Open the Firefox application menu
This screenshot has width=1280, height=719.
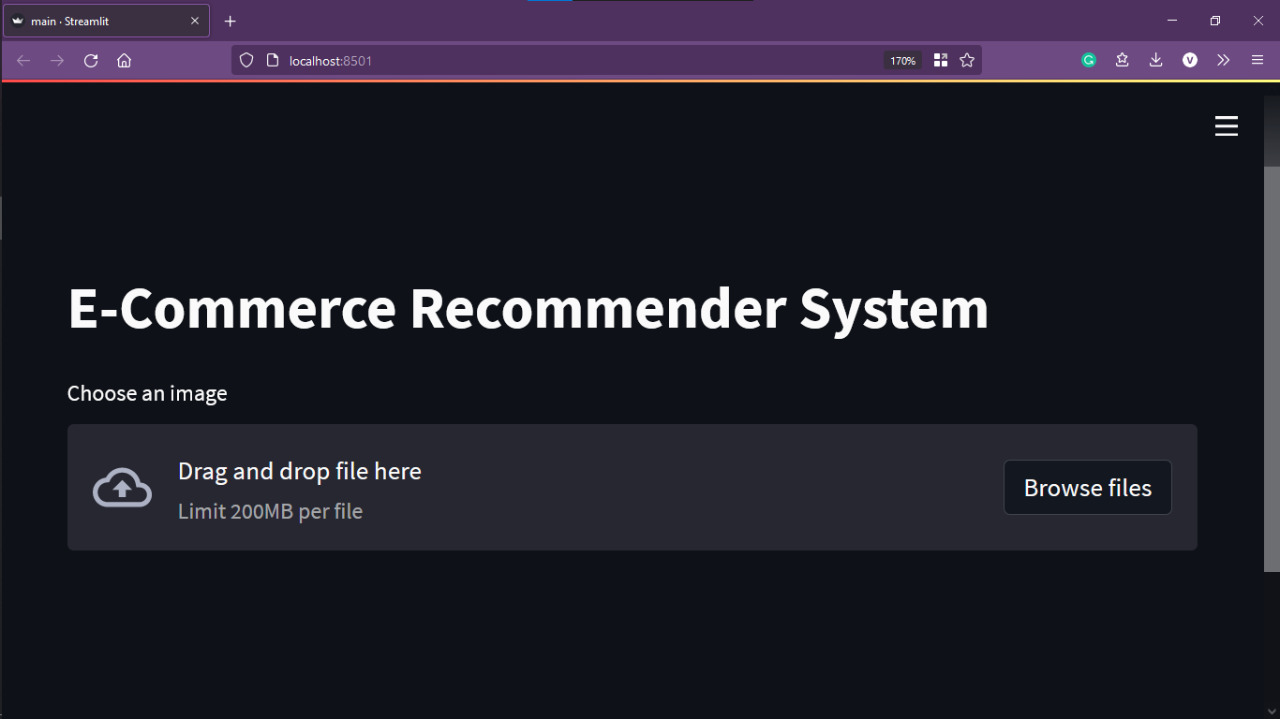pos(1257,60)
